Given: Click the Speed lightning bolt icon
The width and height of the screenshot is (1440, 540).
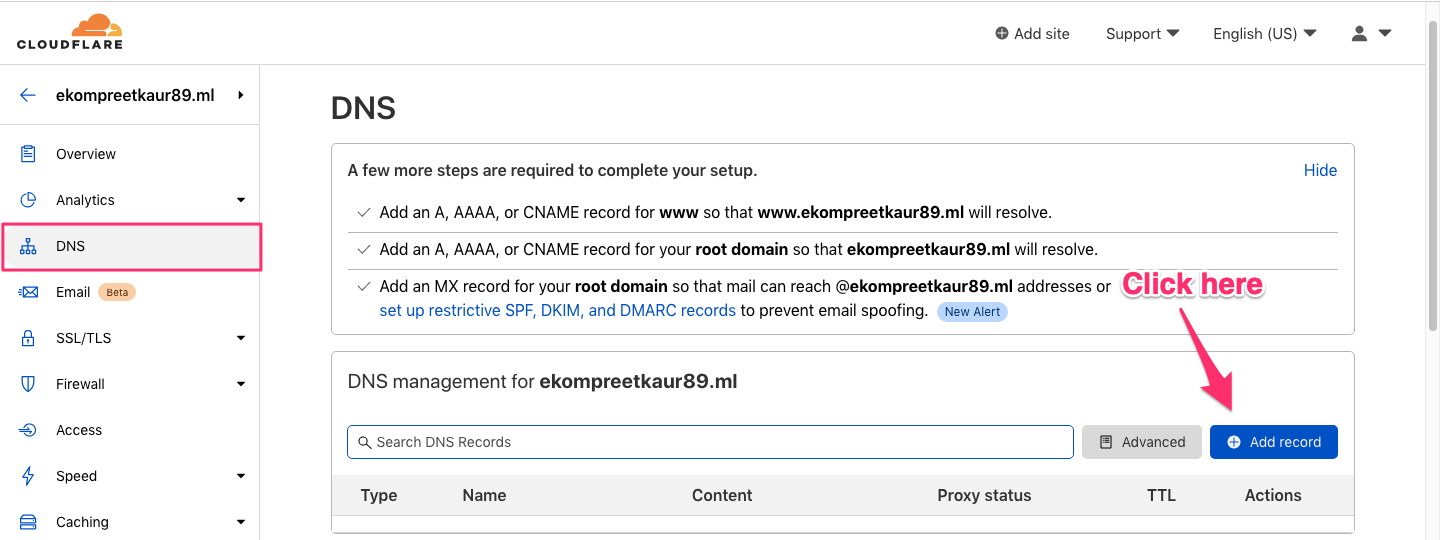Looking at the screenshot, I should point(28,476).
